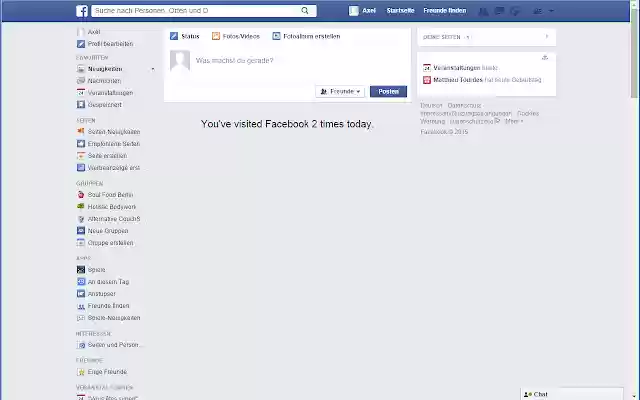Click the Gruppe erstellen icon

(81, 243)
